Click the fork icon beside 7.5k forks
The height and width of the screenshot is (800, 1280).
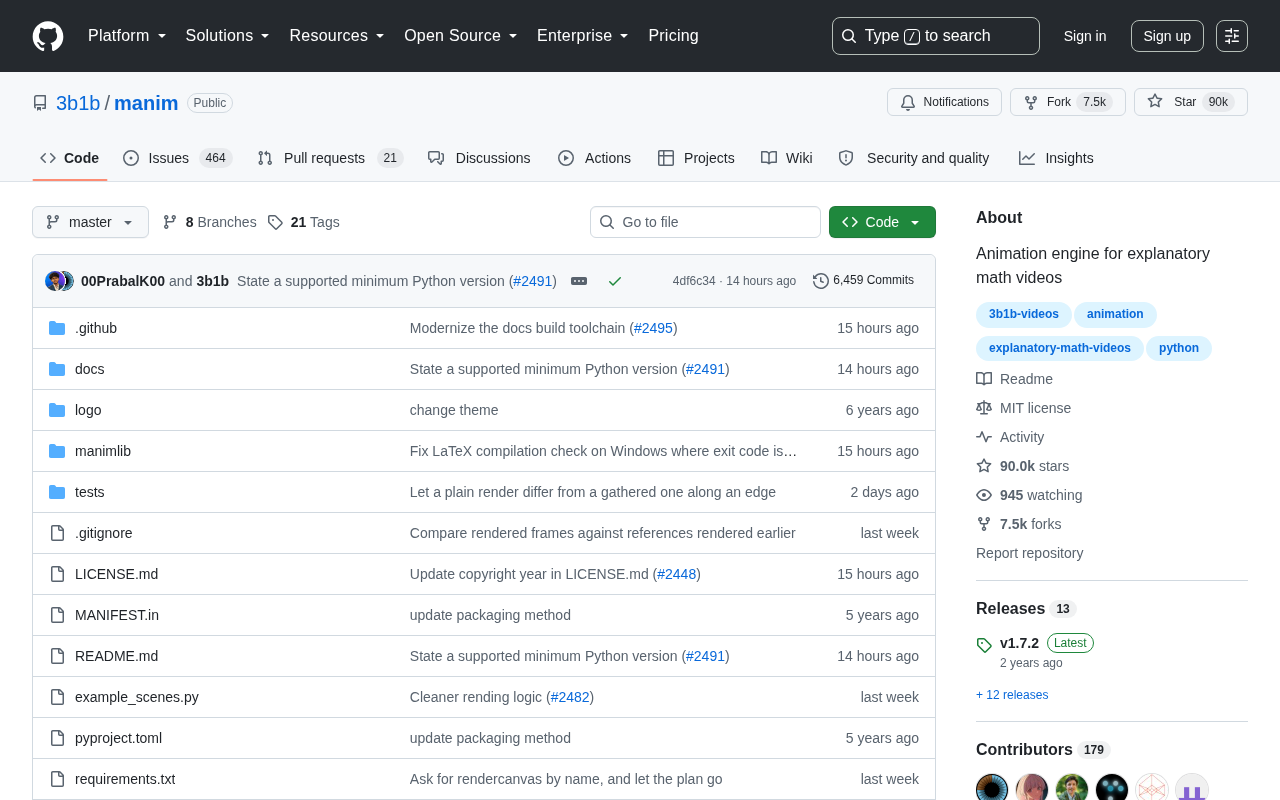coord(984,524)
